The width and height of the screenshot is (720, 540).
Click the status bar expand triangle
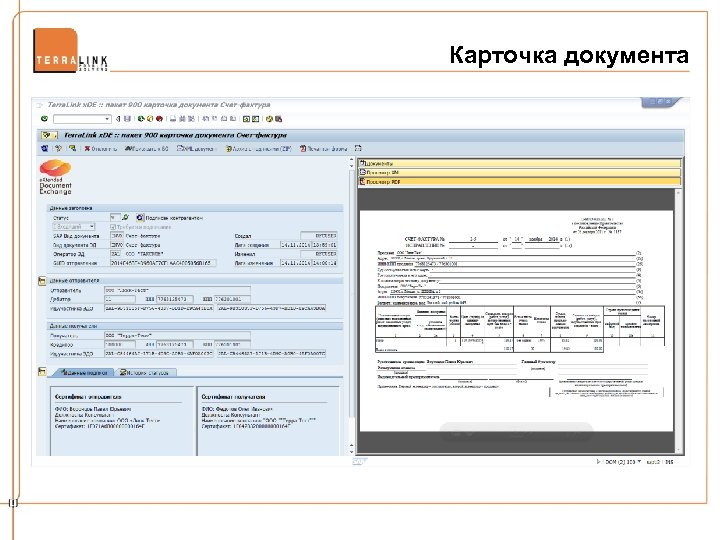pos(598,461)
